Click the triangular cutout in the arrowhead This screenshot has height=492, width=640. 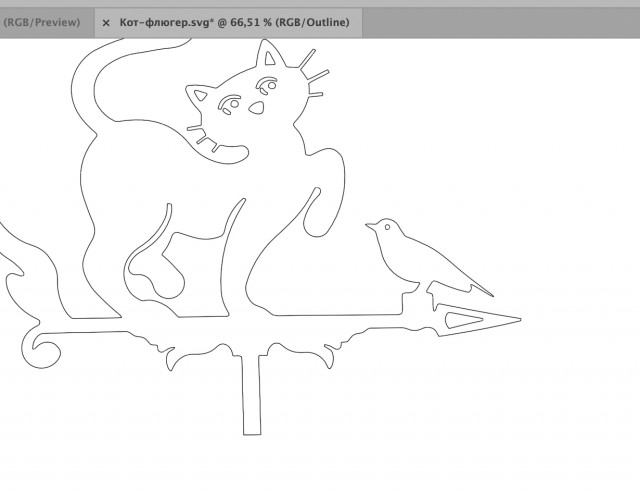coord(460,320)
